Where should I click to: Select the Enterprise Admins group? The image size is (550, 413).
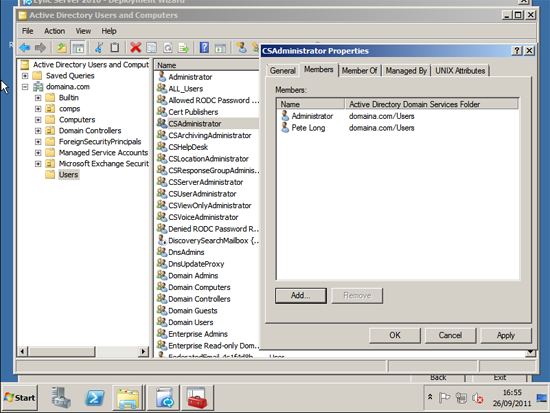pyautogui.click(x=198, y=334)
